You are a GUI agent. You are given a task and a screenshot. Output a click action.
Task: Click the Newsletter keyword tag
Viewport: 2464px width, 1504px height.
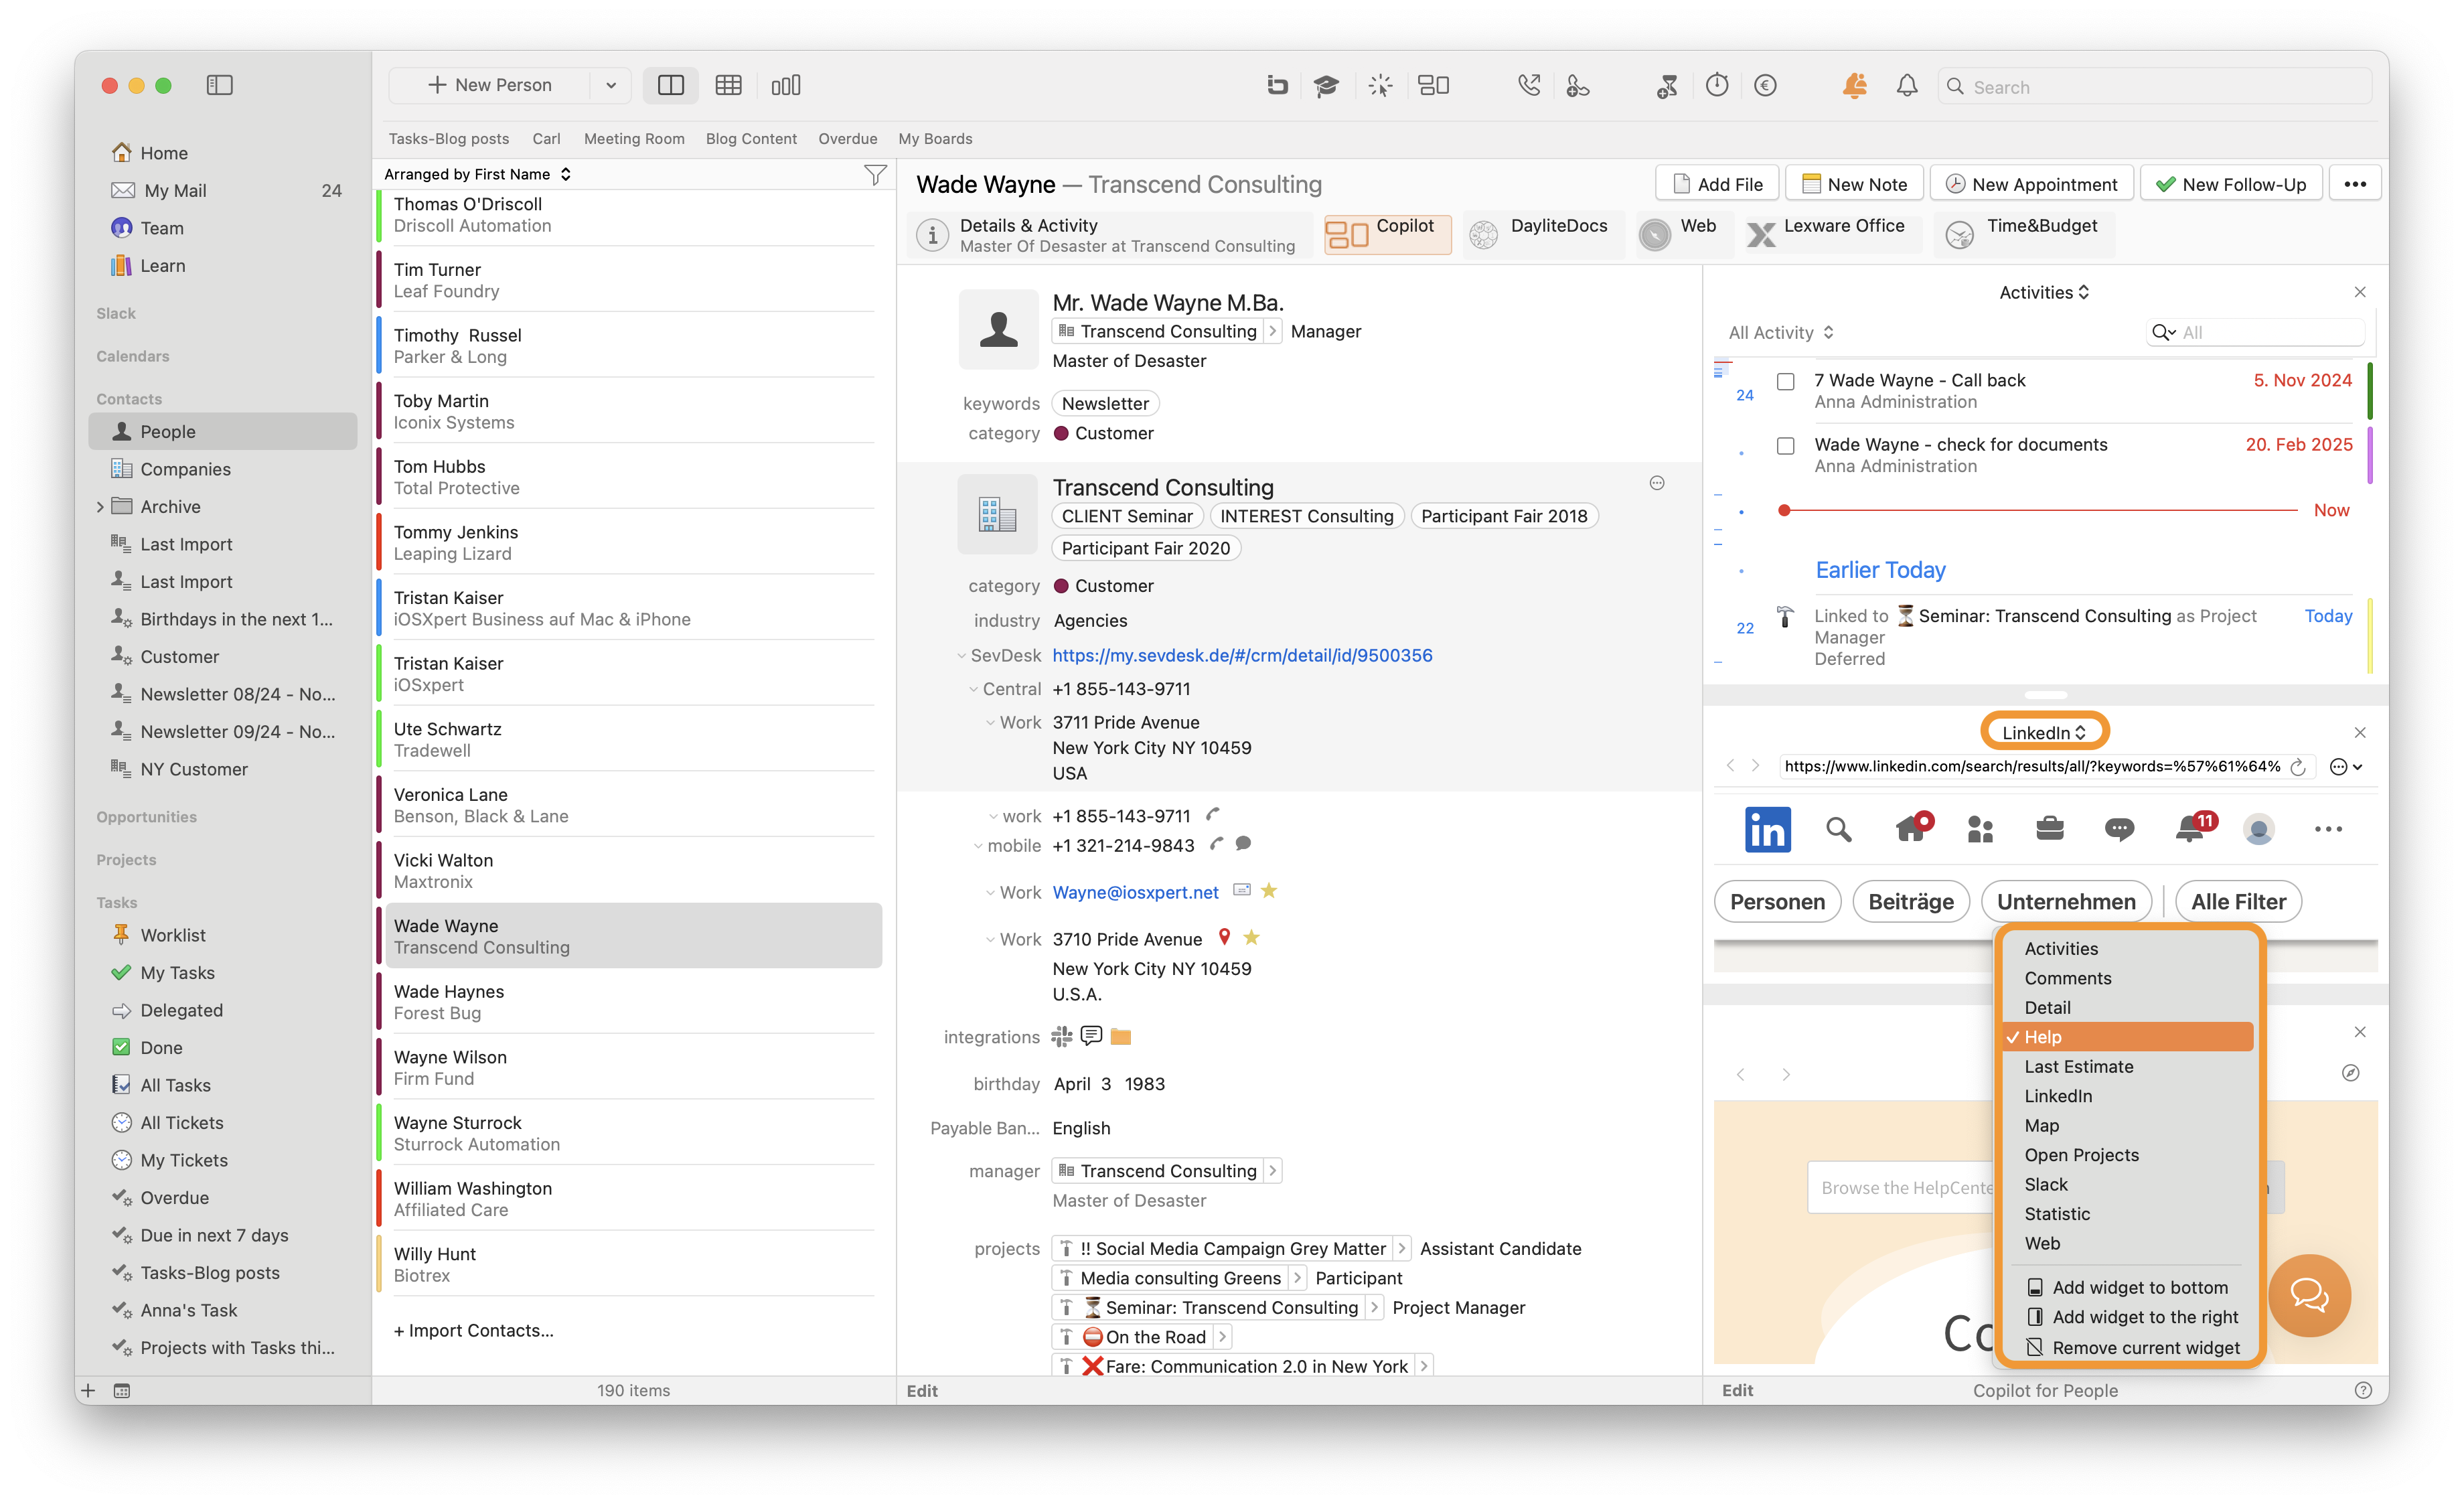coord(1105,403)
